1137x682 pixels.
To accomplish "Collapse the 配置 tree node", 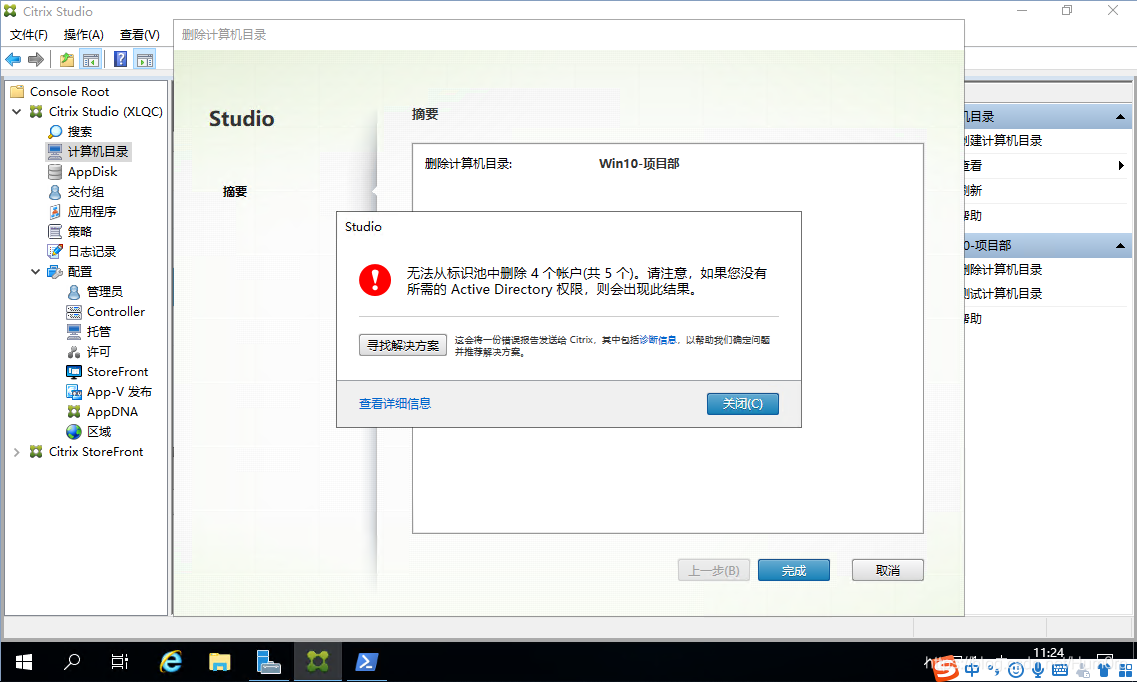I will coord(35,272).
